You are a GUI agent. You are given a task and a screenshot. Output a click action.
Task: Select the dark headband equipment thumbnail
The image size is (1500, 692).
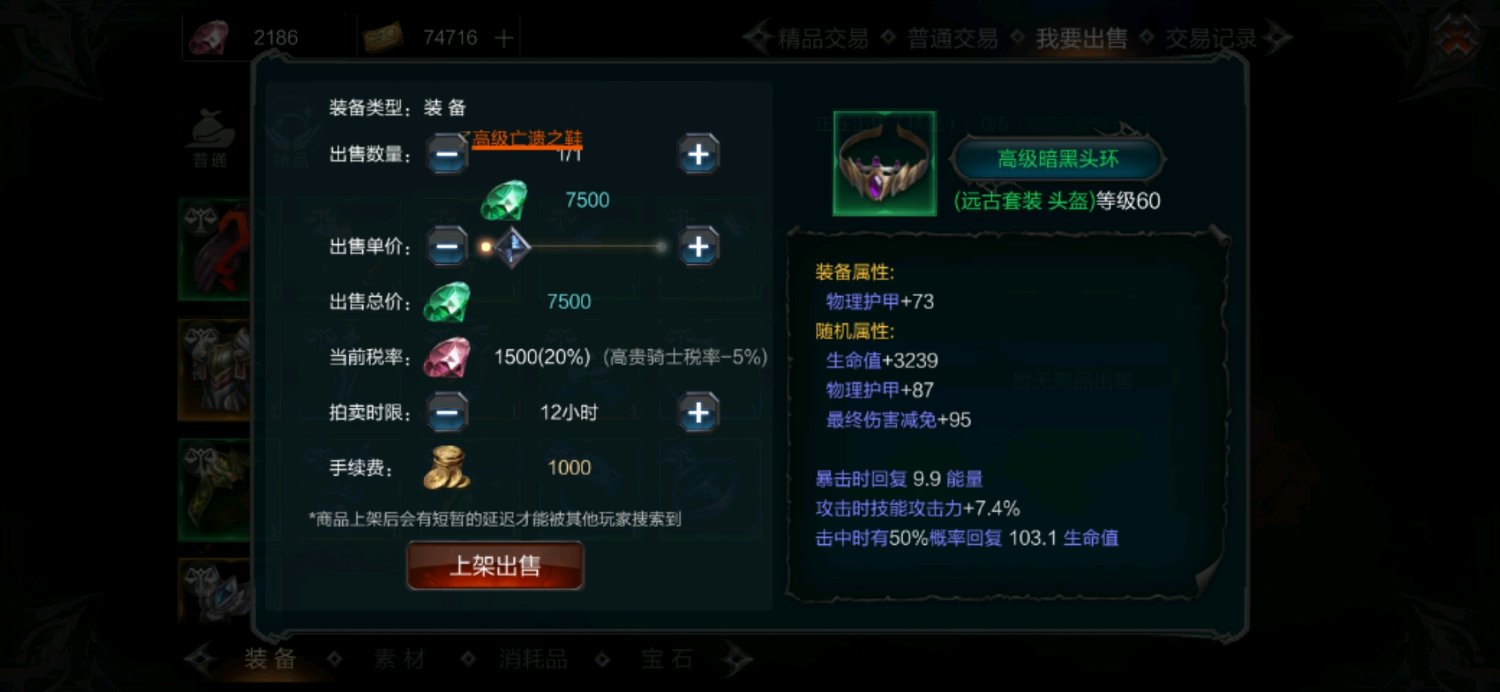click(x=870, y=163)
